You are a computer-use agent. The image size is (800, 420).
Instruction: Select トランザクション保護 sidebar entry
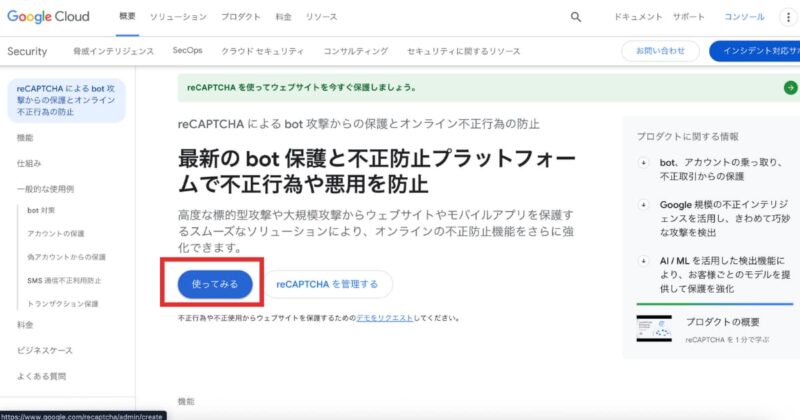[x=63, y=304]
